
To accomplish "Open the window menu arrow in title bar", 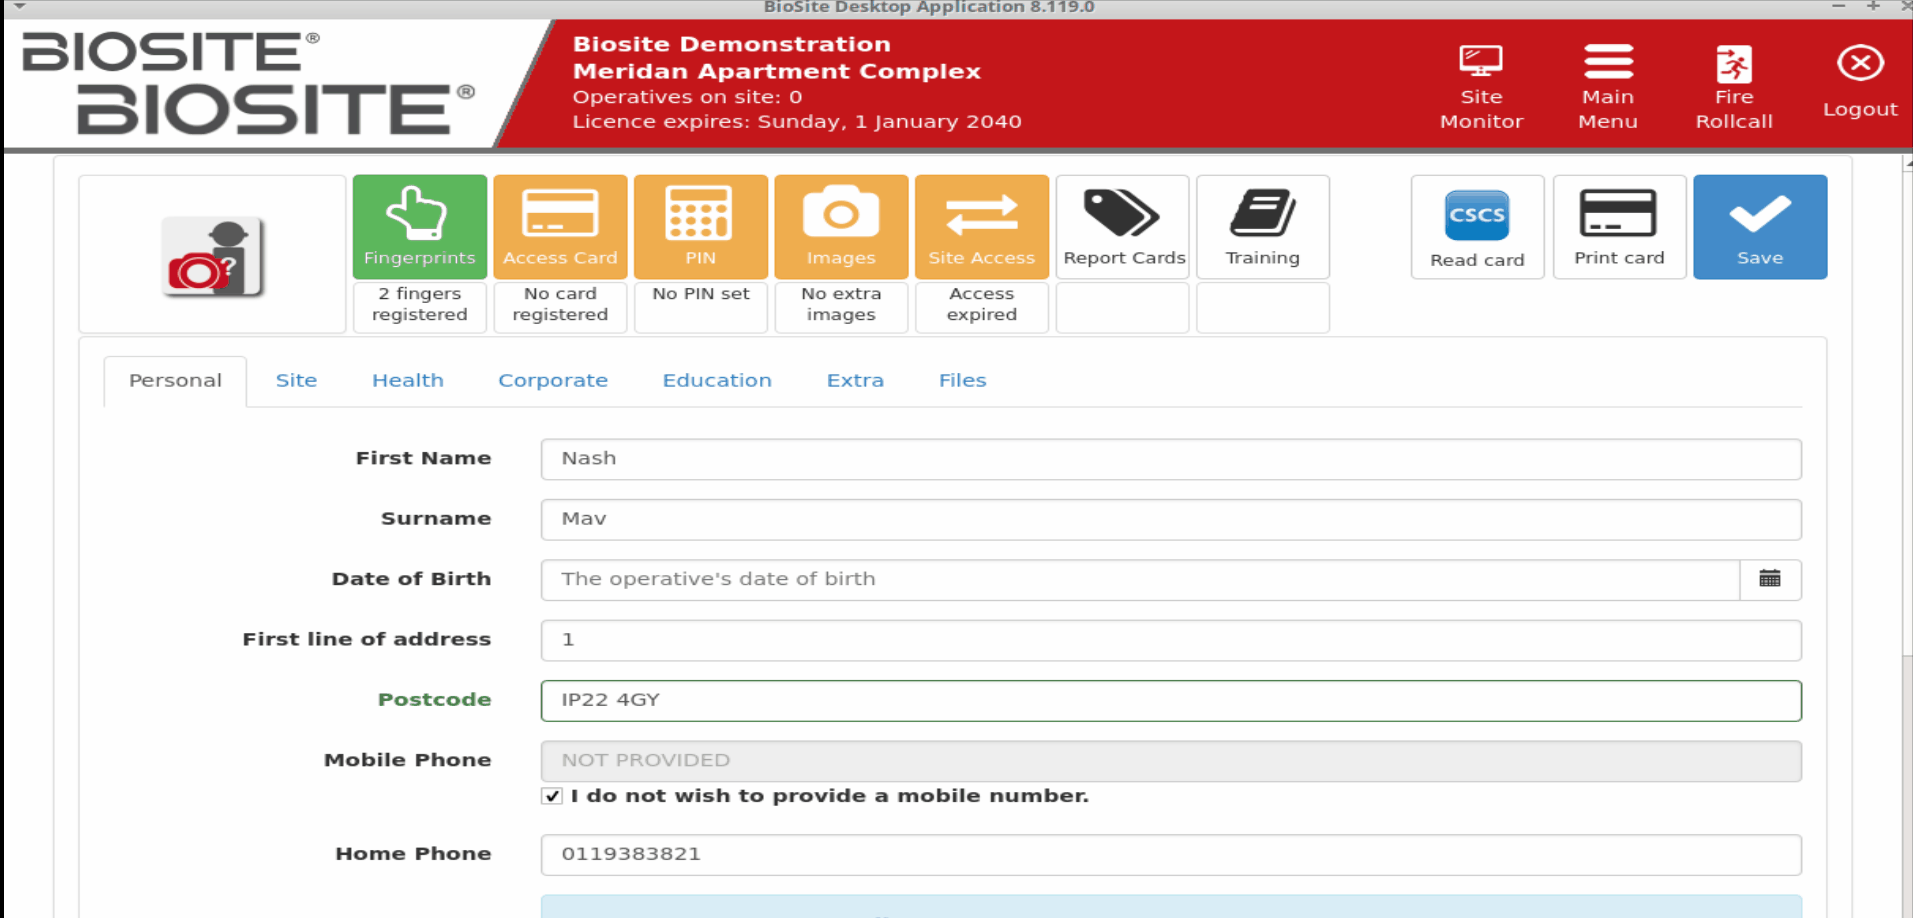I will click(x=19, y=7).
